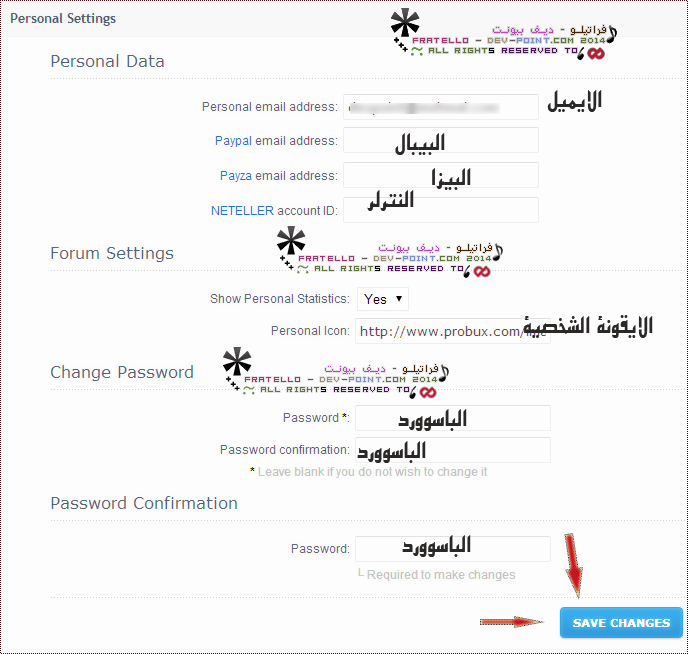This screenshot has height=654, width=688.
Task: Click the red downward arrow above Save Changes
Action: 573,563
